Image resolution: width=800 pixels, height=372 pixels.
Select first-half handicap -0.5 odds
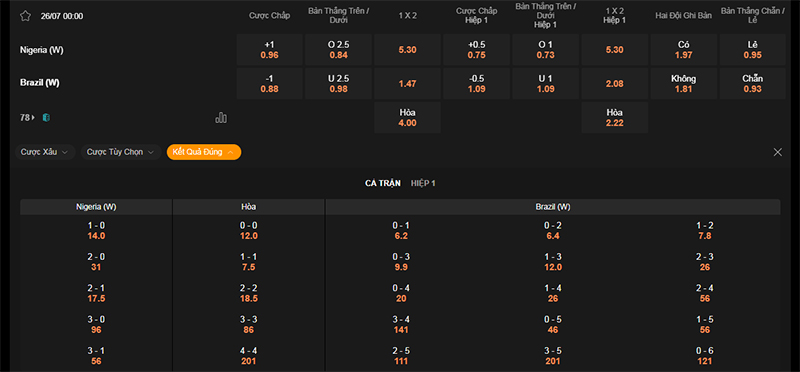pyautogui.click(x=477, y=84)
